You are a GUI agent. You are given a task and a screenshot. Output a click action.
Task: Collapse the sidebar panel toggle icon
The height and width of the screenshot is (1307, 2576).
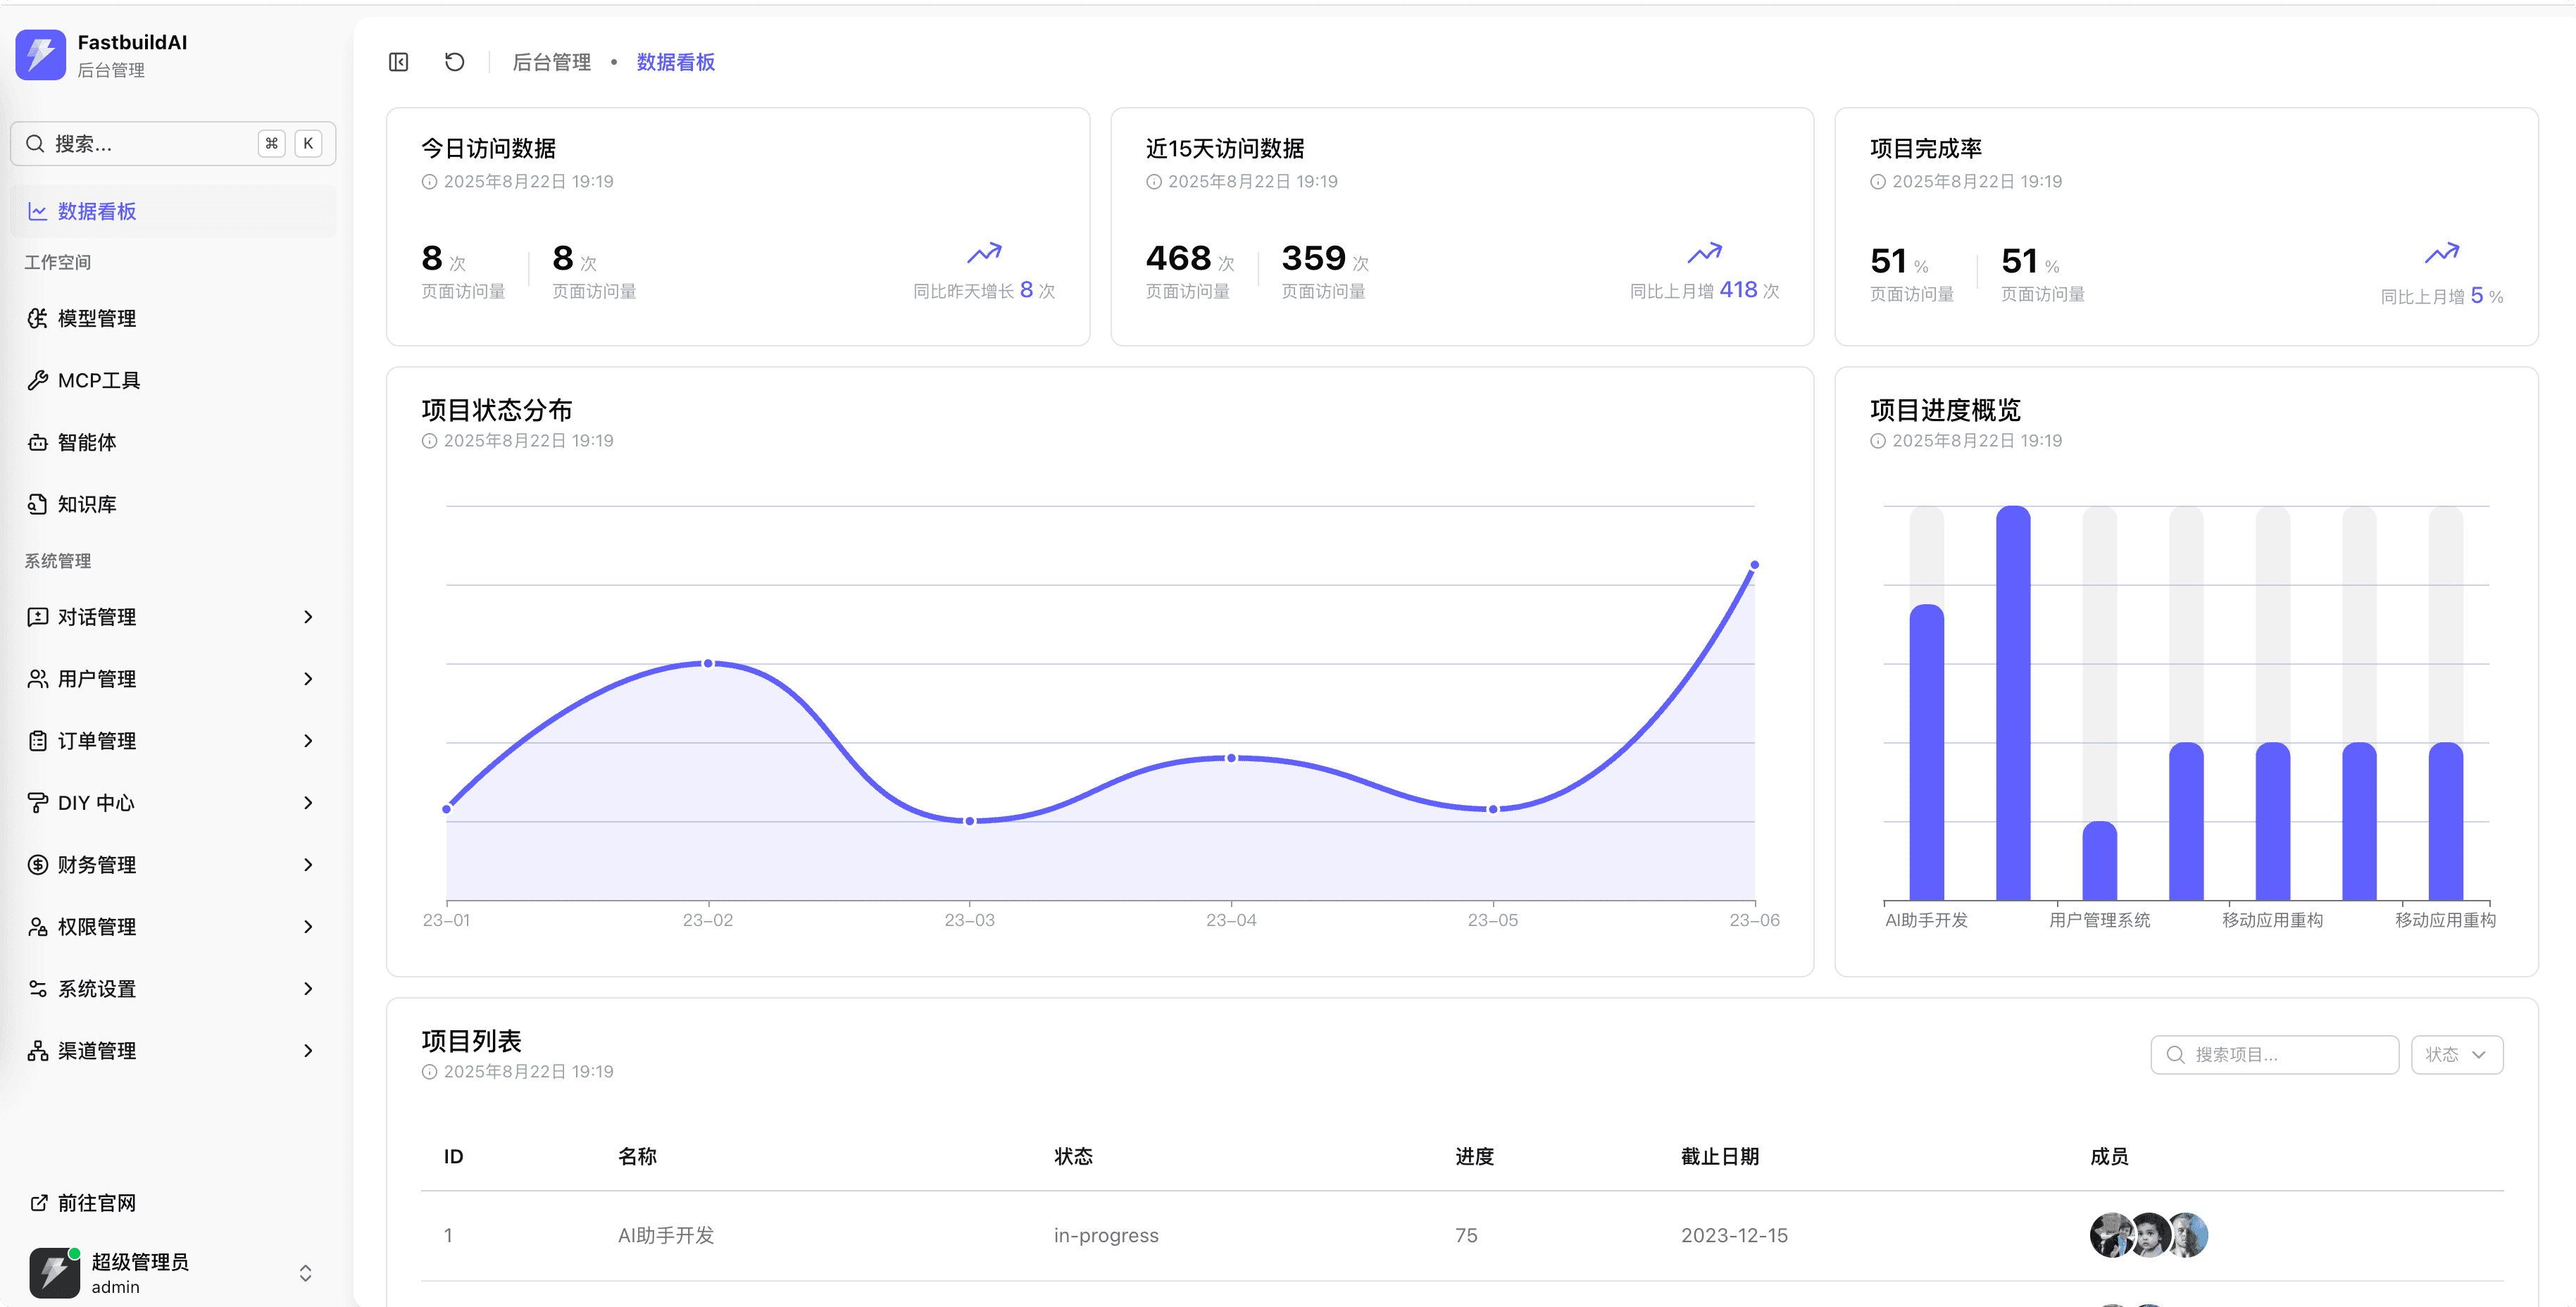pyautogui.click(x=398, y=62)
